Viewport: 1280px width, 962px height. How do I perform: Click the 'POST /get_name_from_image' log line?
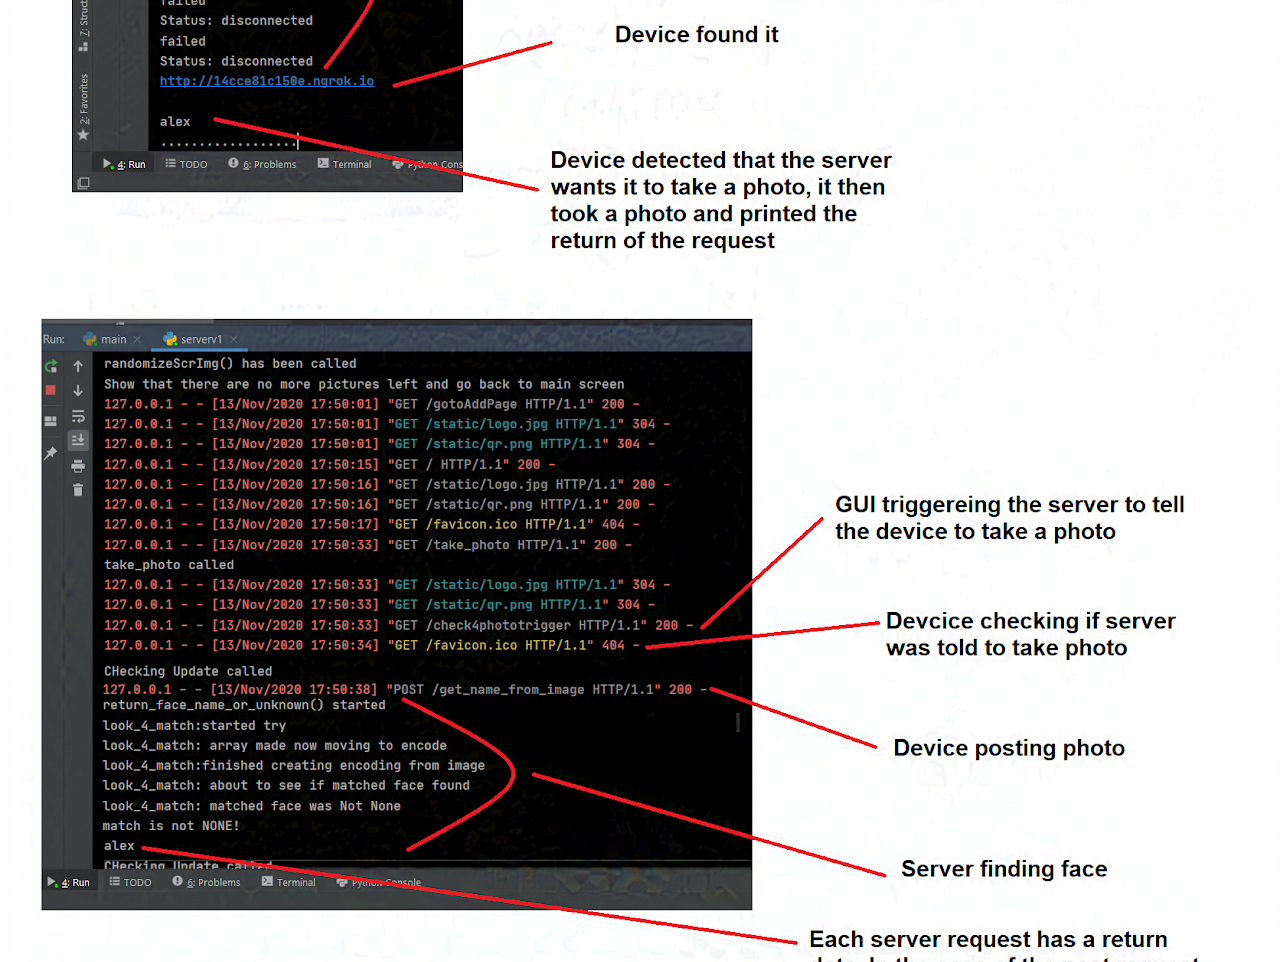click(x=404, y=689)
